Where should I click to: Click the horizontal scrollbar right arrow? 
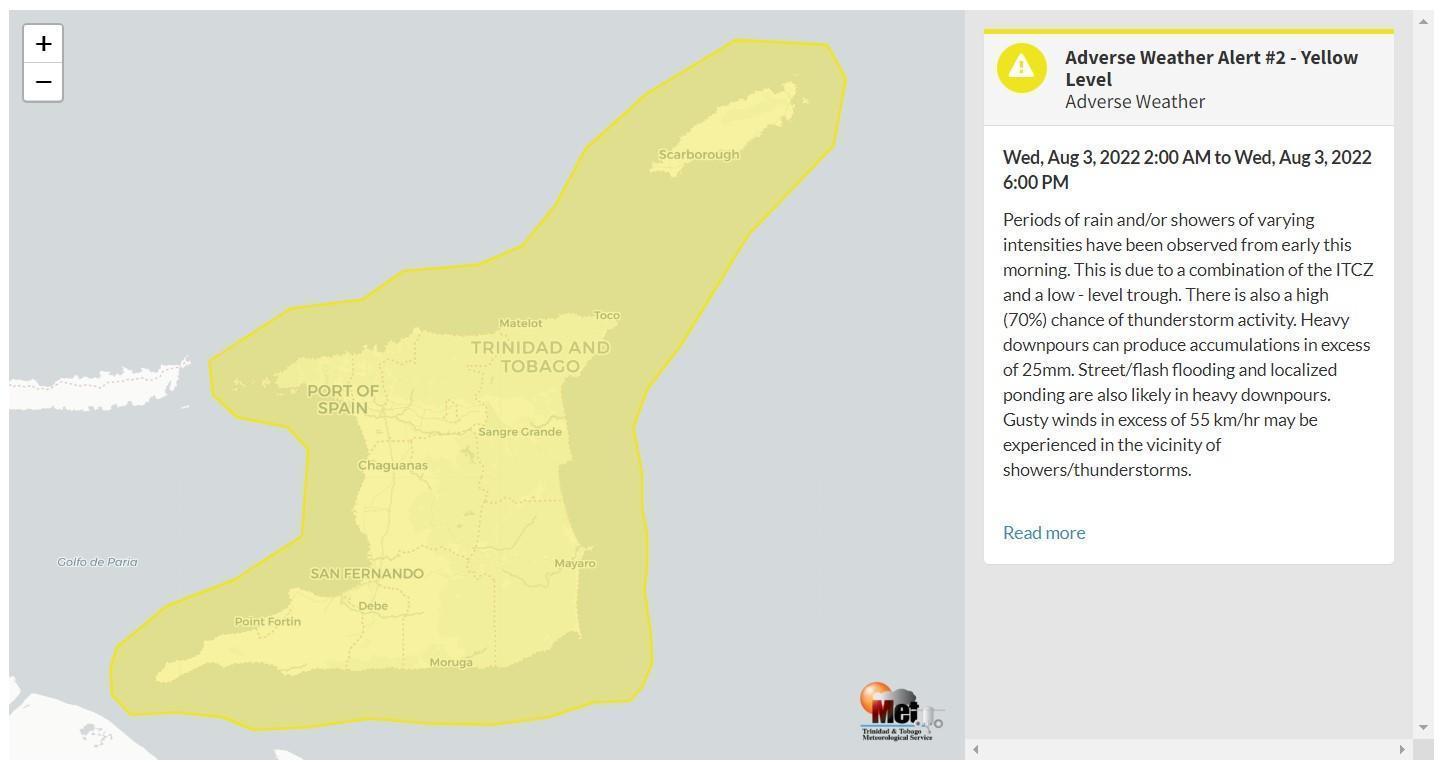(1402, 749)
